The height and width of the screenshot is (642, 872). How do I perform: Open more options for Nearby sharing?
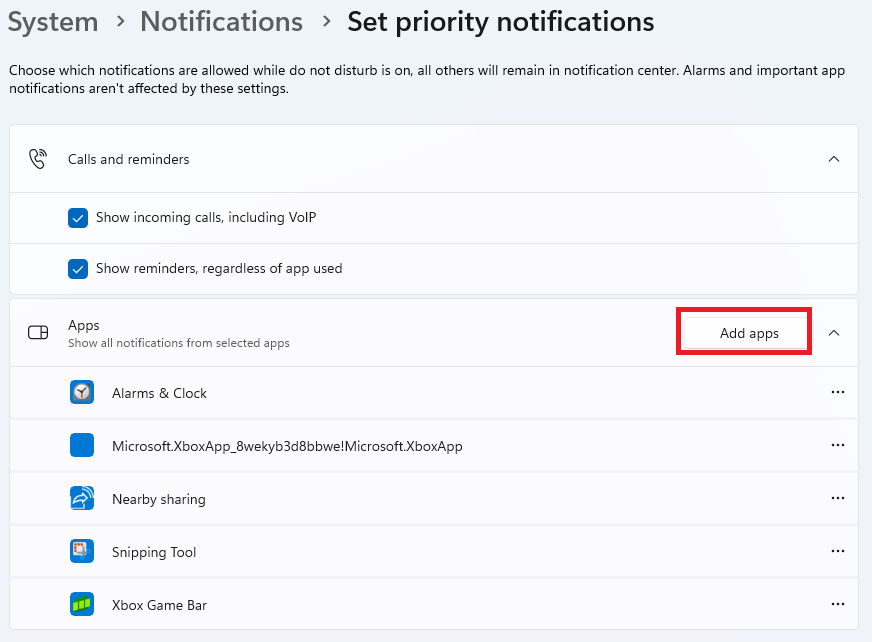837,499
